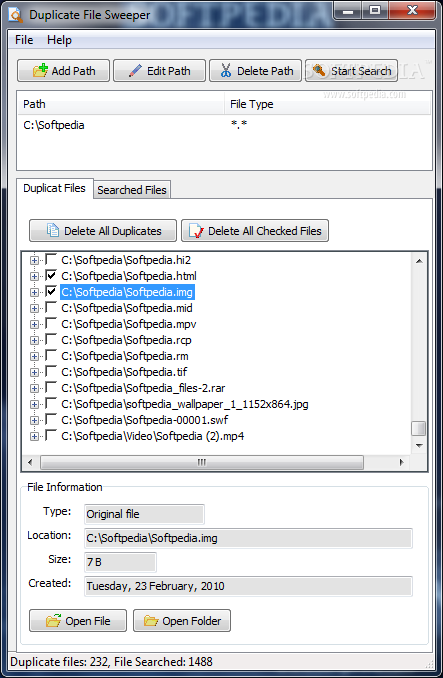Viewport: 443px width, 678px height.
Task: Minimize the Duplicate File Sweeper window
Action: (x=347, y=12)
